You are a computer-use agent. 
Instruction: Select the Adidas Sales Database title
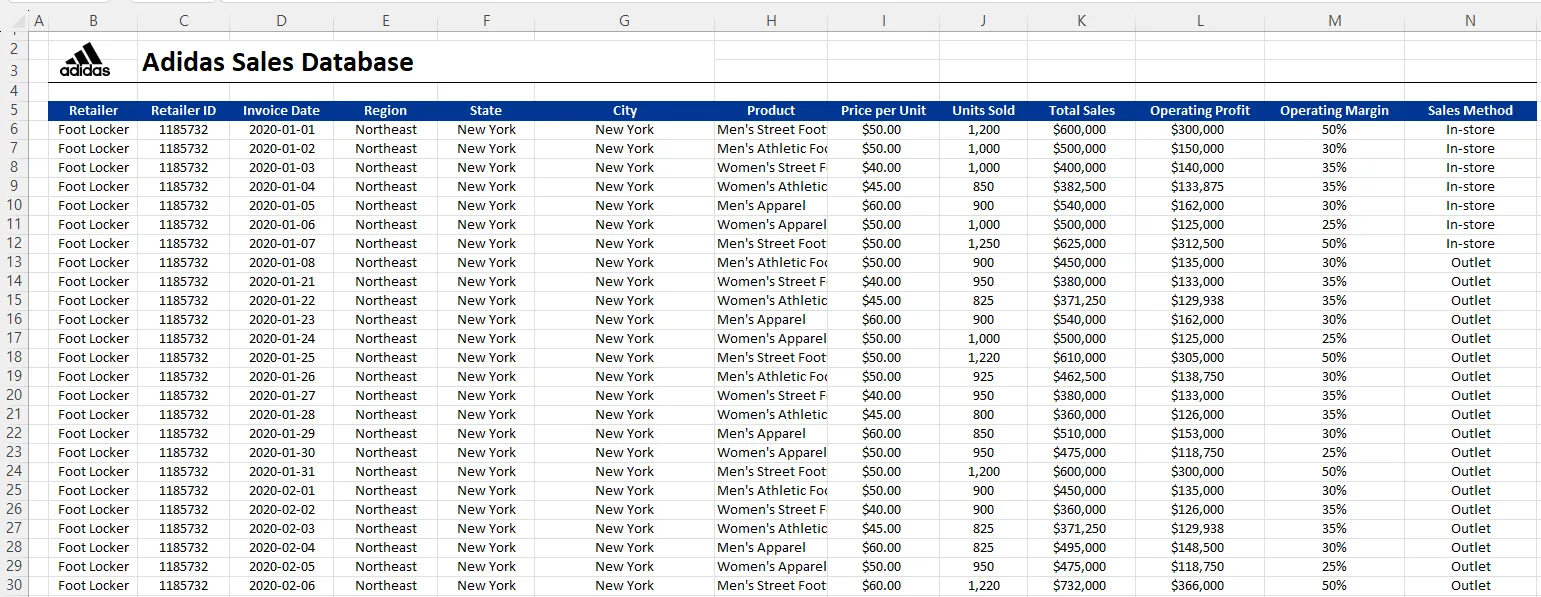click(x=278, y=62)
